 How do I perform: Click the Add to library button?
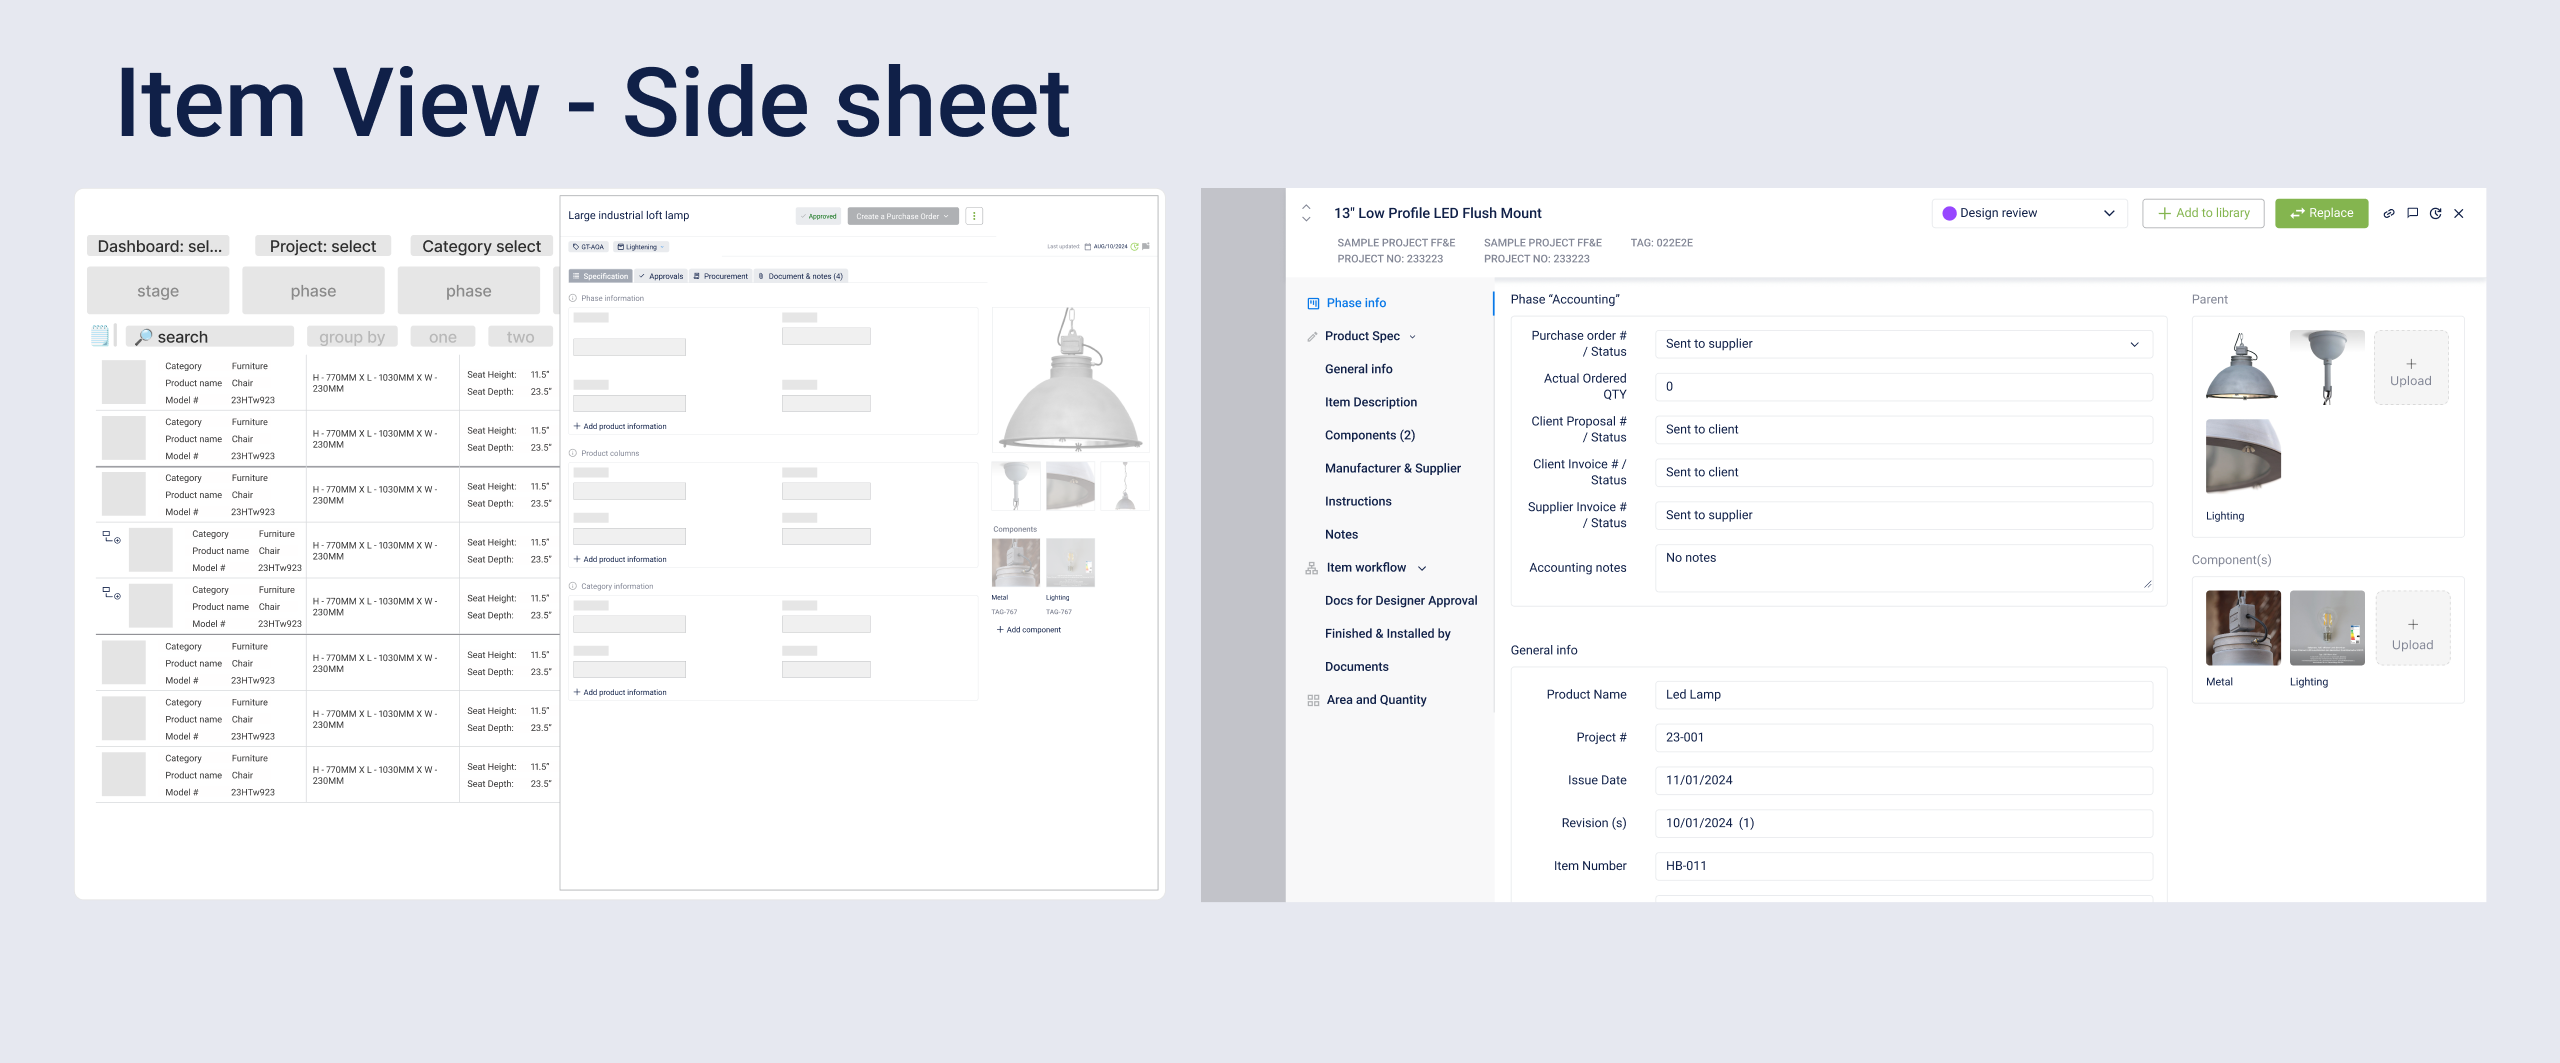(x=2203, y=213)
